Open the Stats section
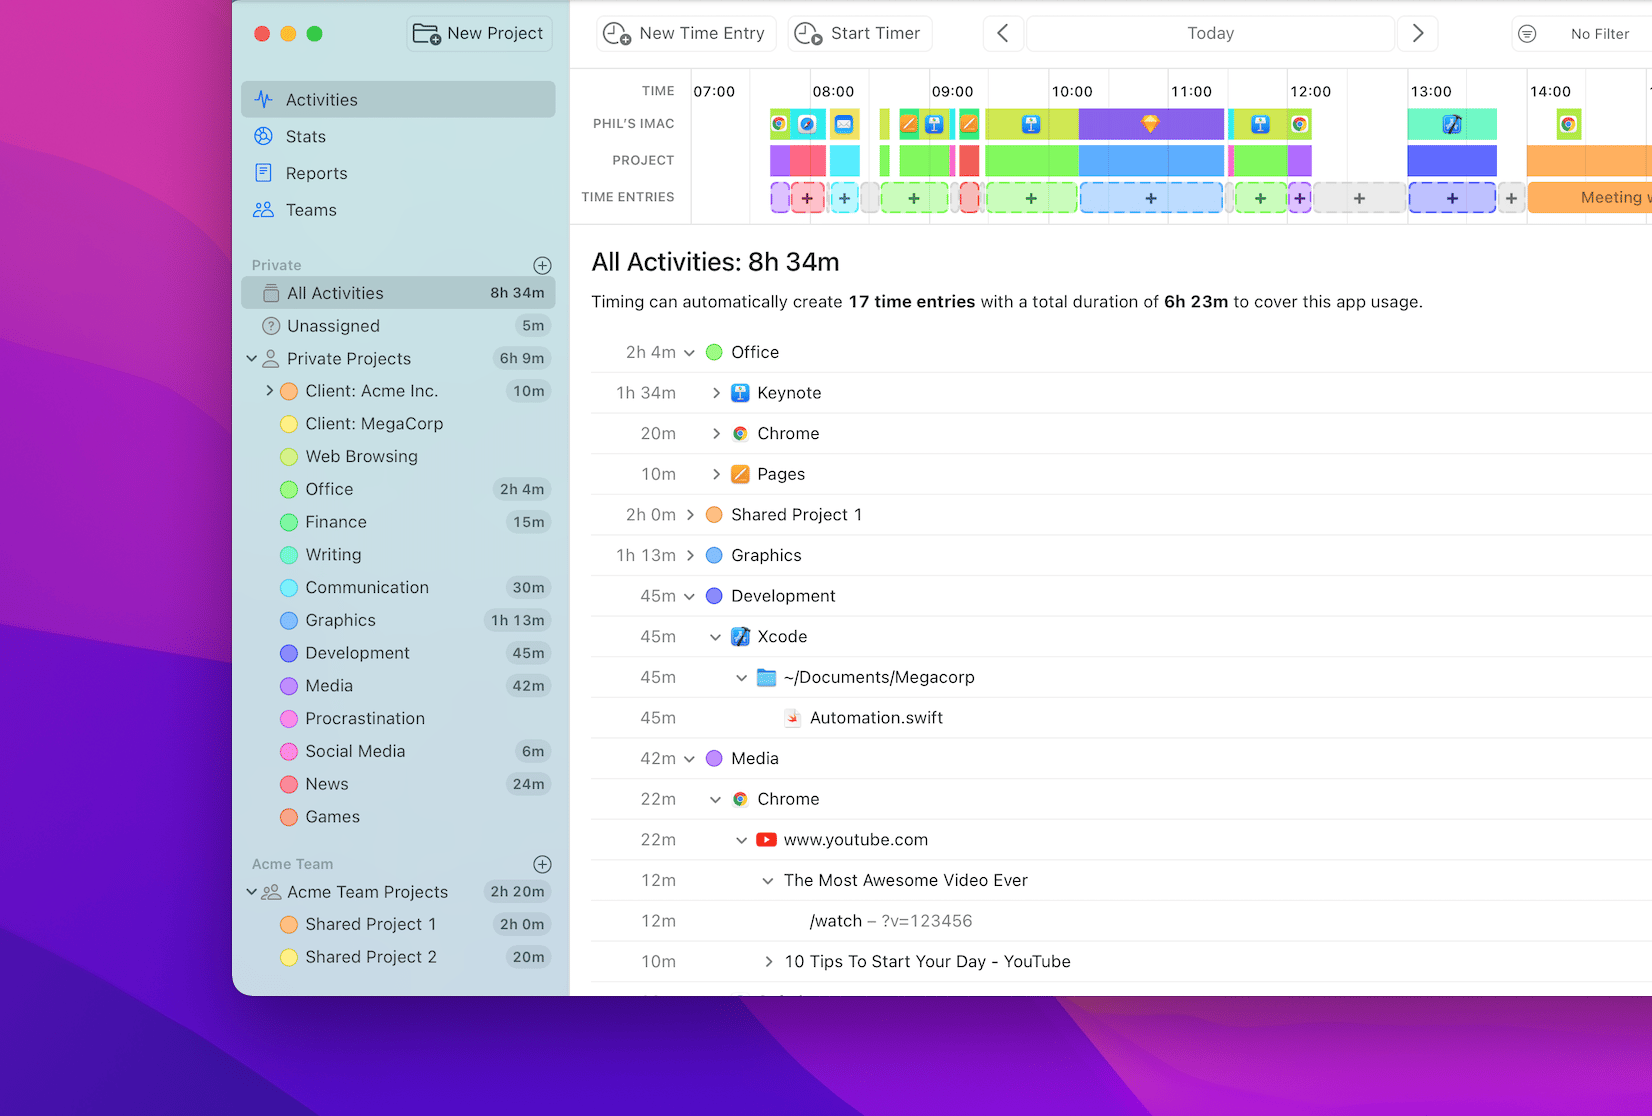 pyautogui.click(x=398, y=136)
